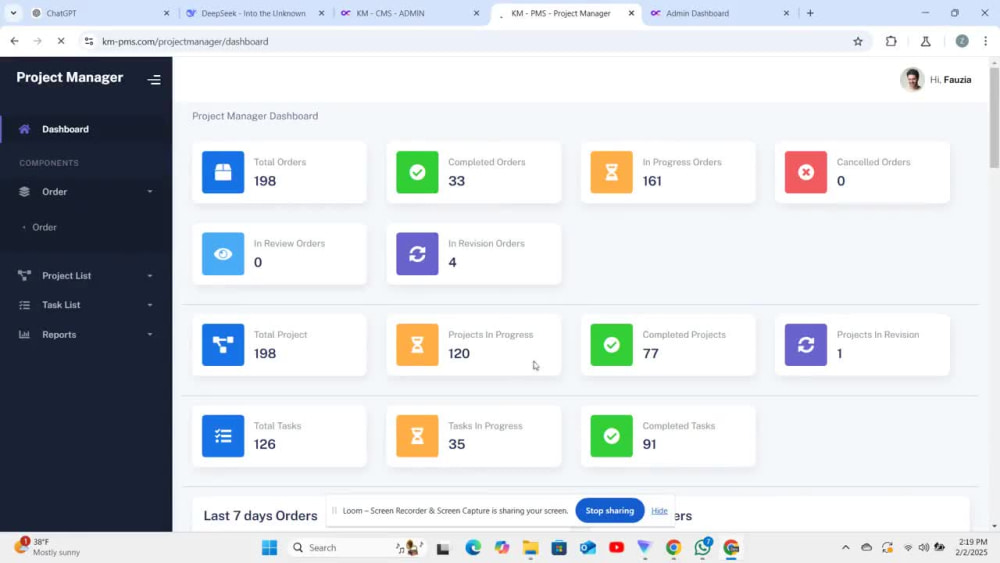Viewport: 1000px width, 563px height.
Task: Open the Windows Start menu
Action: click(270, 547)
